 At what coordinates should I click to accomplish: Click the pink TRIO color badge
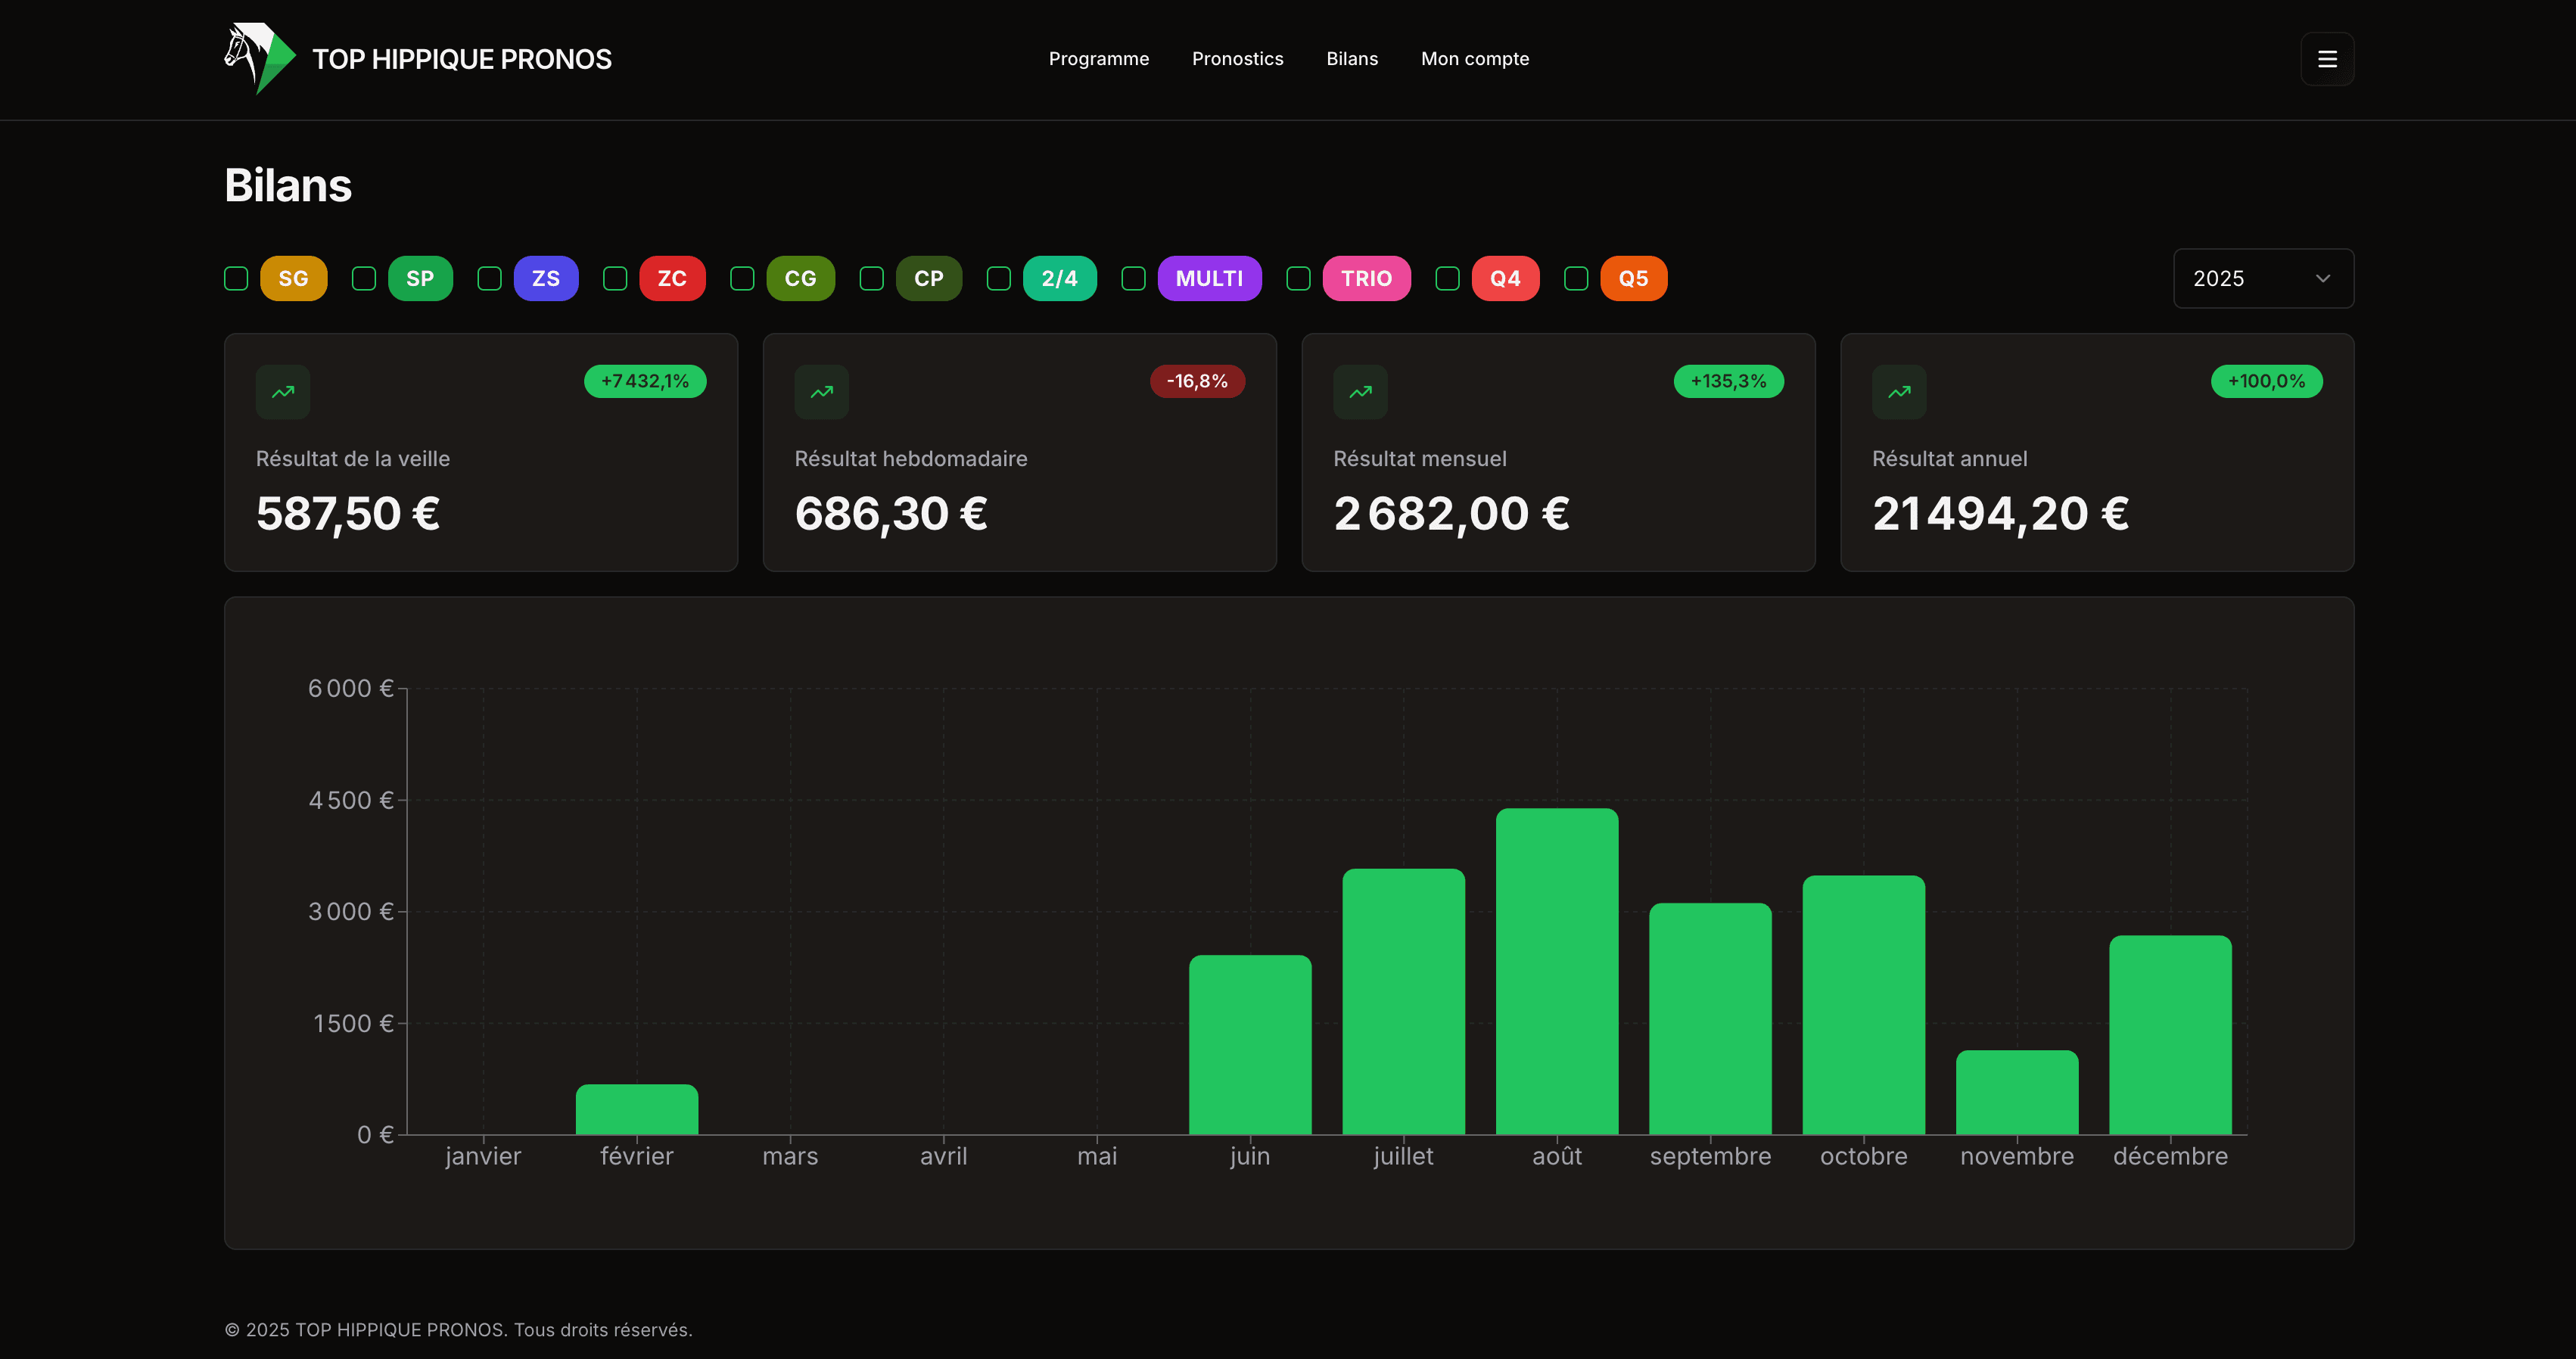pos(1366,279)
